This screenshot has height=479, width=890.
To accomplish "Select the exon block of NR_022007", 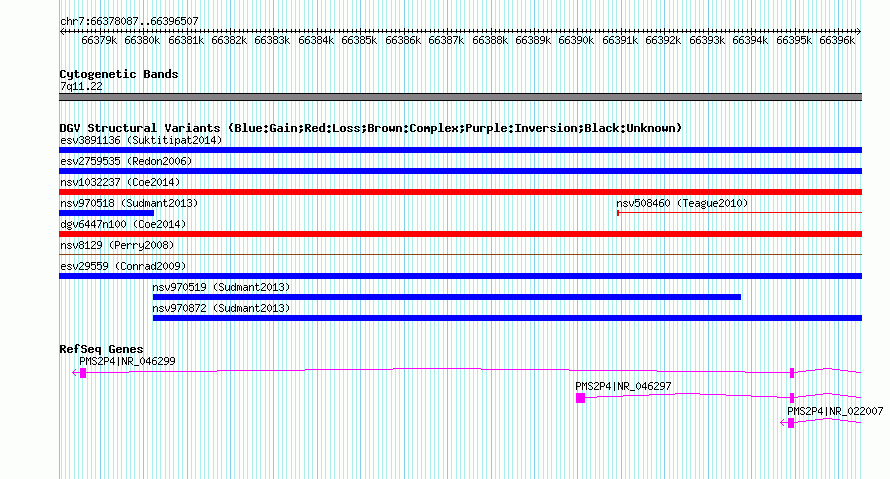I will 791,423.
